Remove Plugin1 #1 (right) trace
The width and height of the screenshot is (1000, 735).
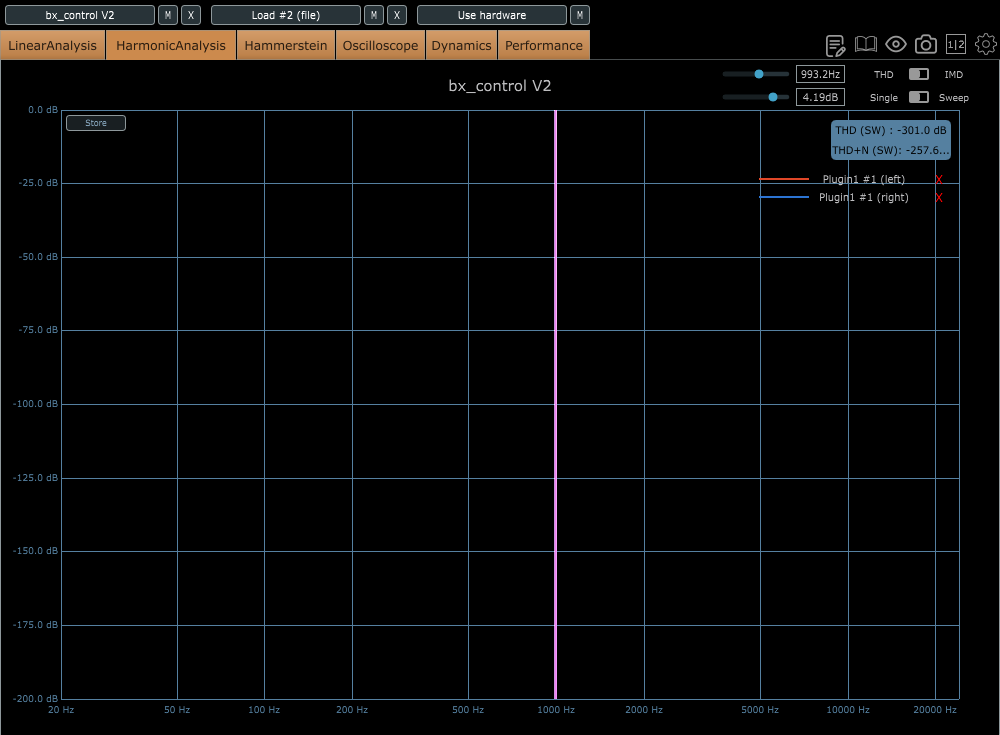(939, 197)
